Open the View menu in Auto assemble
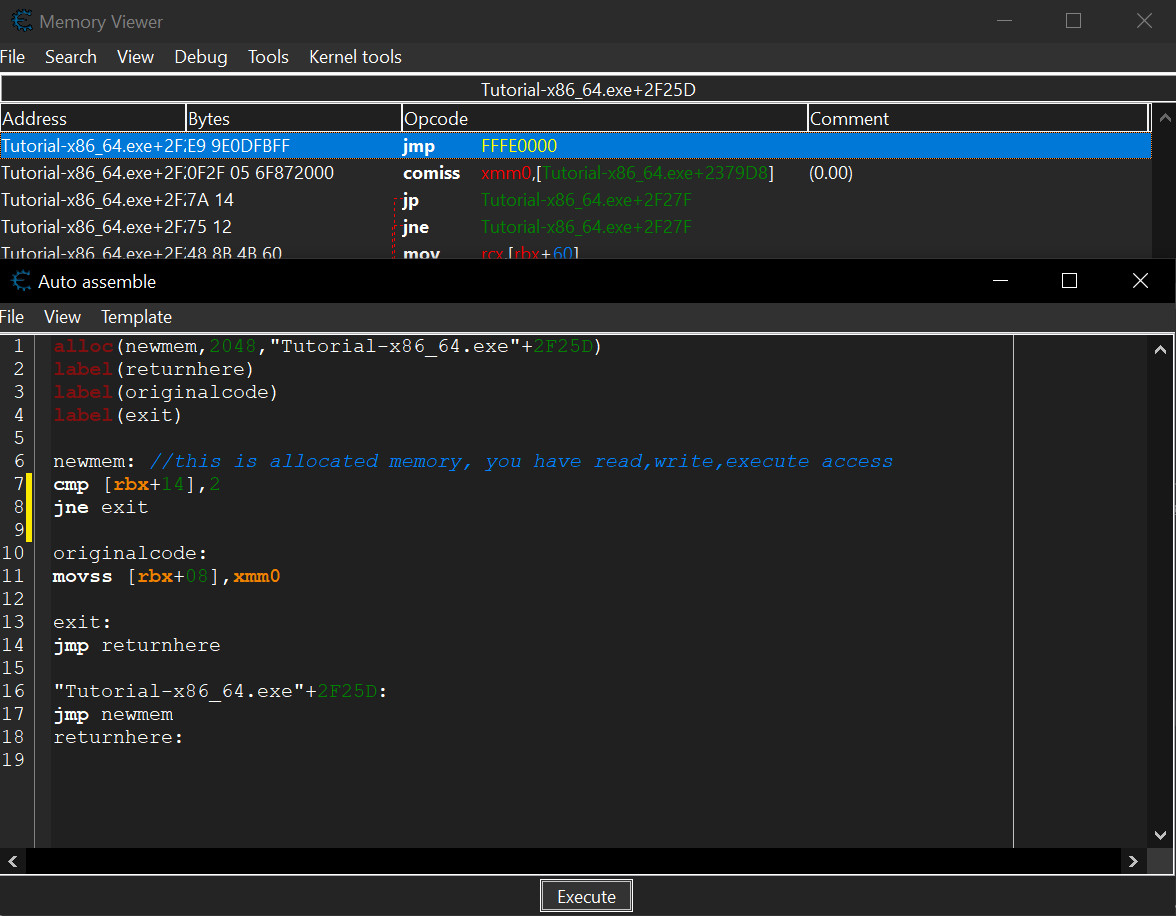 click(62, 317)
